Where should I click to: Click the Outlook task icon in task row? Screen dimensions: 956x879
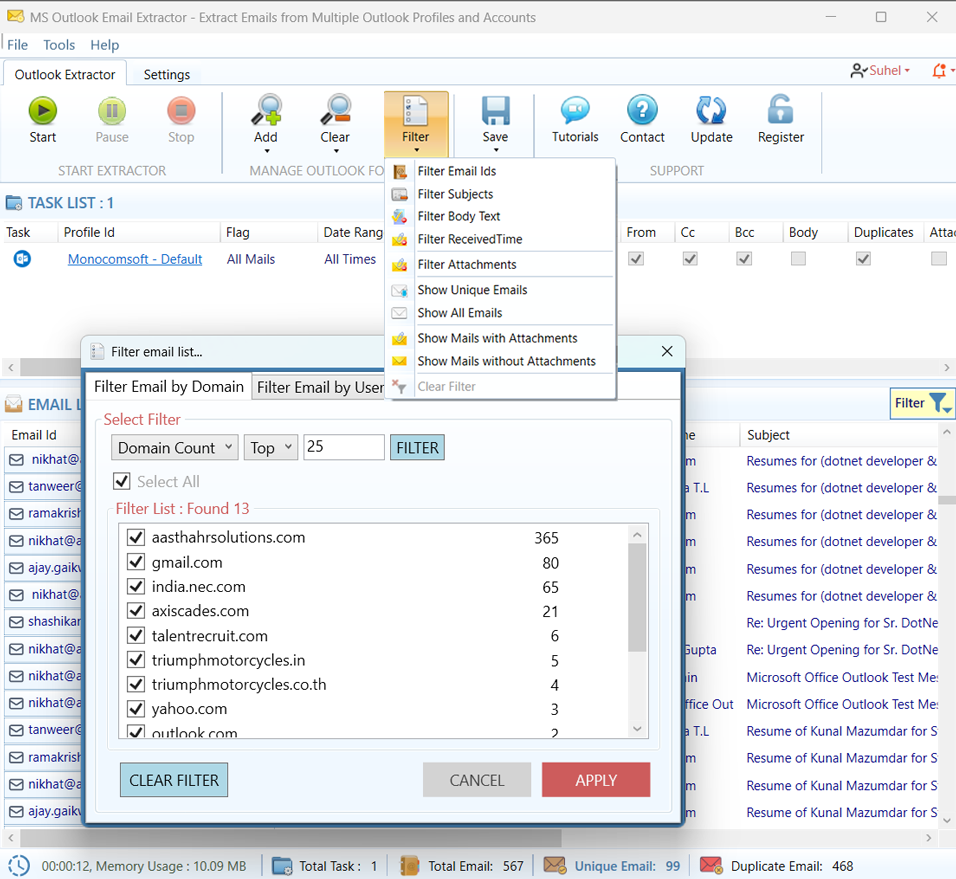point(23,259)
